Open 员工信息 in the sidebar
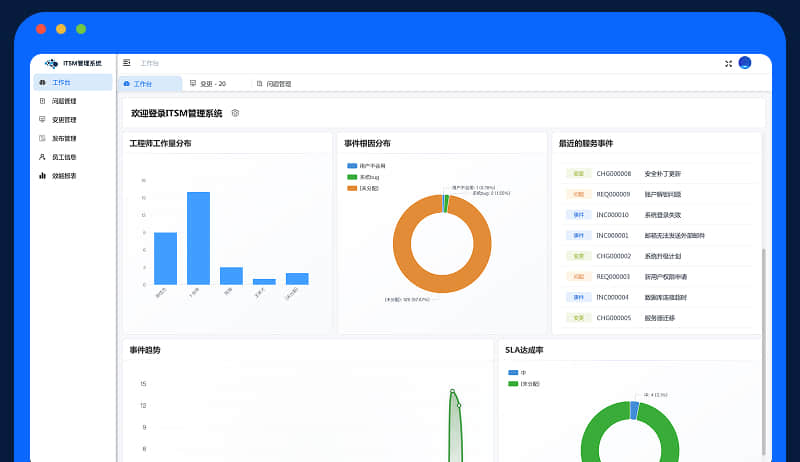This screenshot has width=800, height=462. [64, 157]
